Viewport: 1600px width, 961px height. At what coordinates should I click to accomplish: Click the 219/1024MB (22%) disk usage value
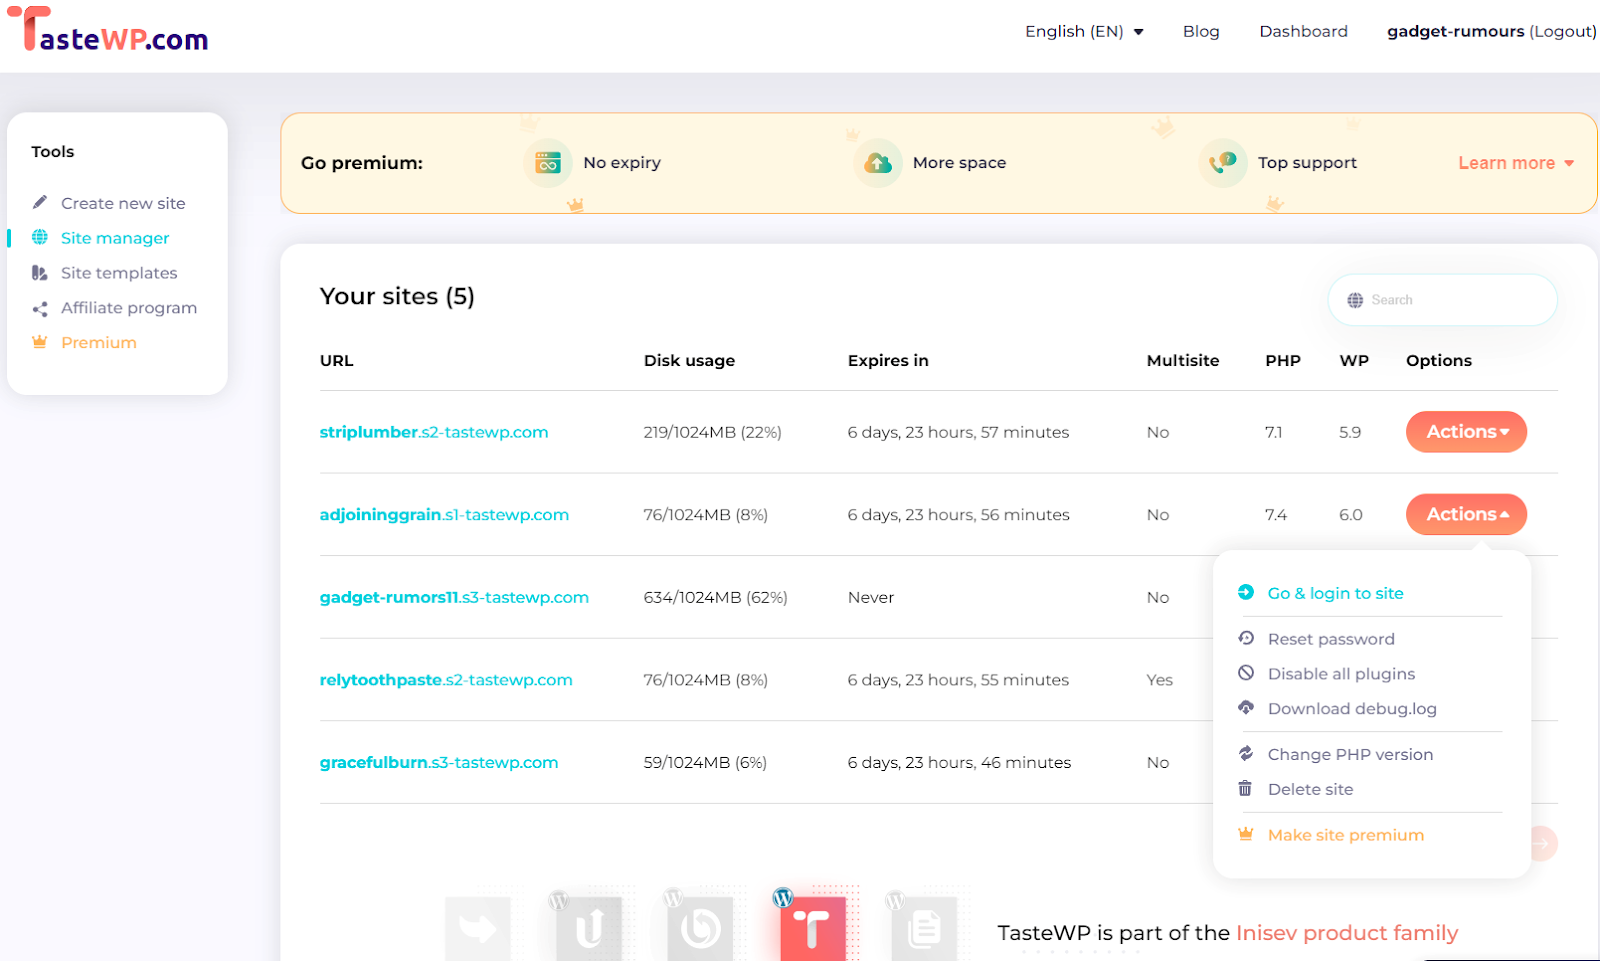713,432
